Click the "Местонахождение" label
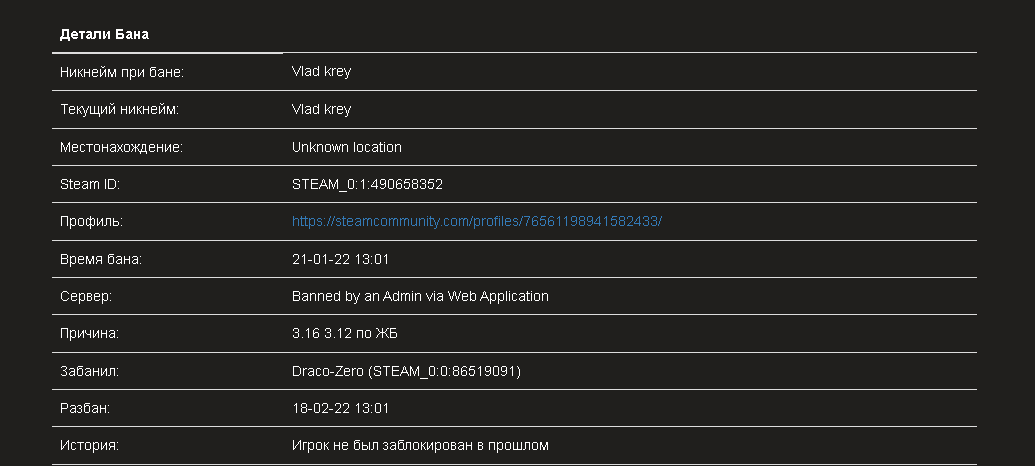The image size is (1035, 466). click(x=121, y=147)
